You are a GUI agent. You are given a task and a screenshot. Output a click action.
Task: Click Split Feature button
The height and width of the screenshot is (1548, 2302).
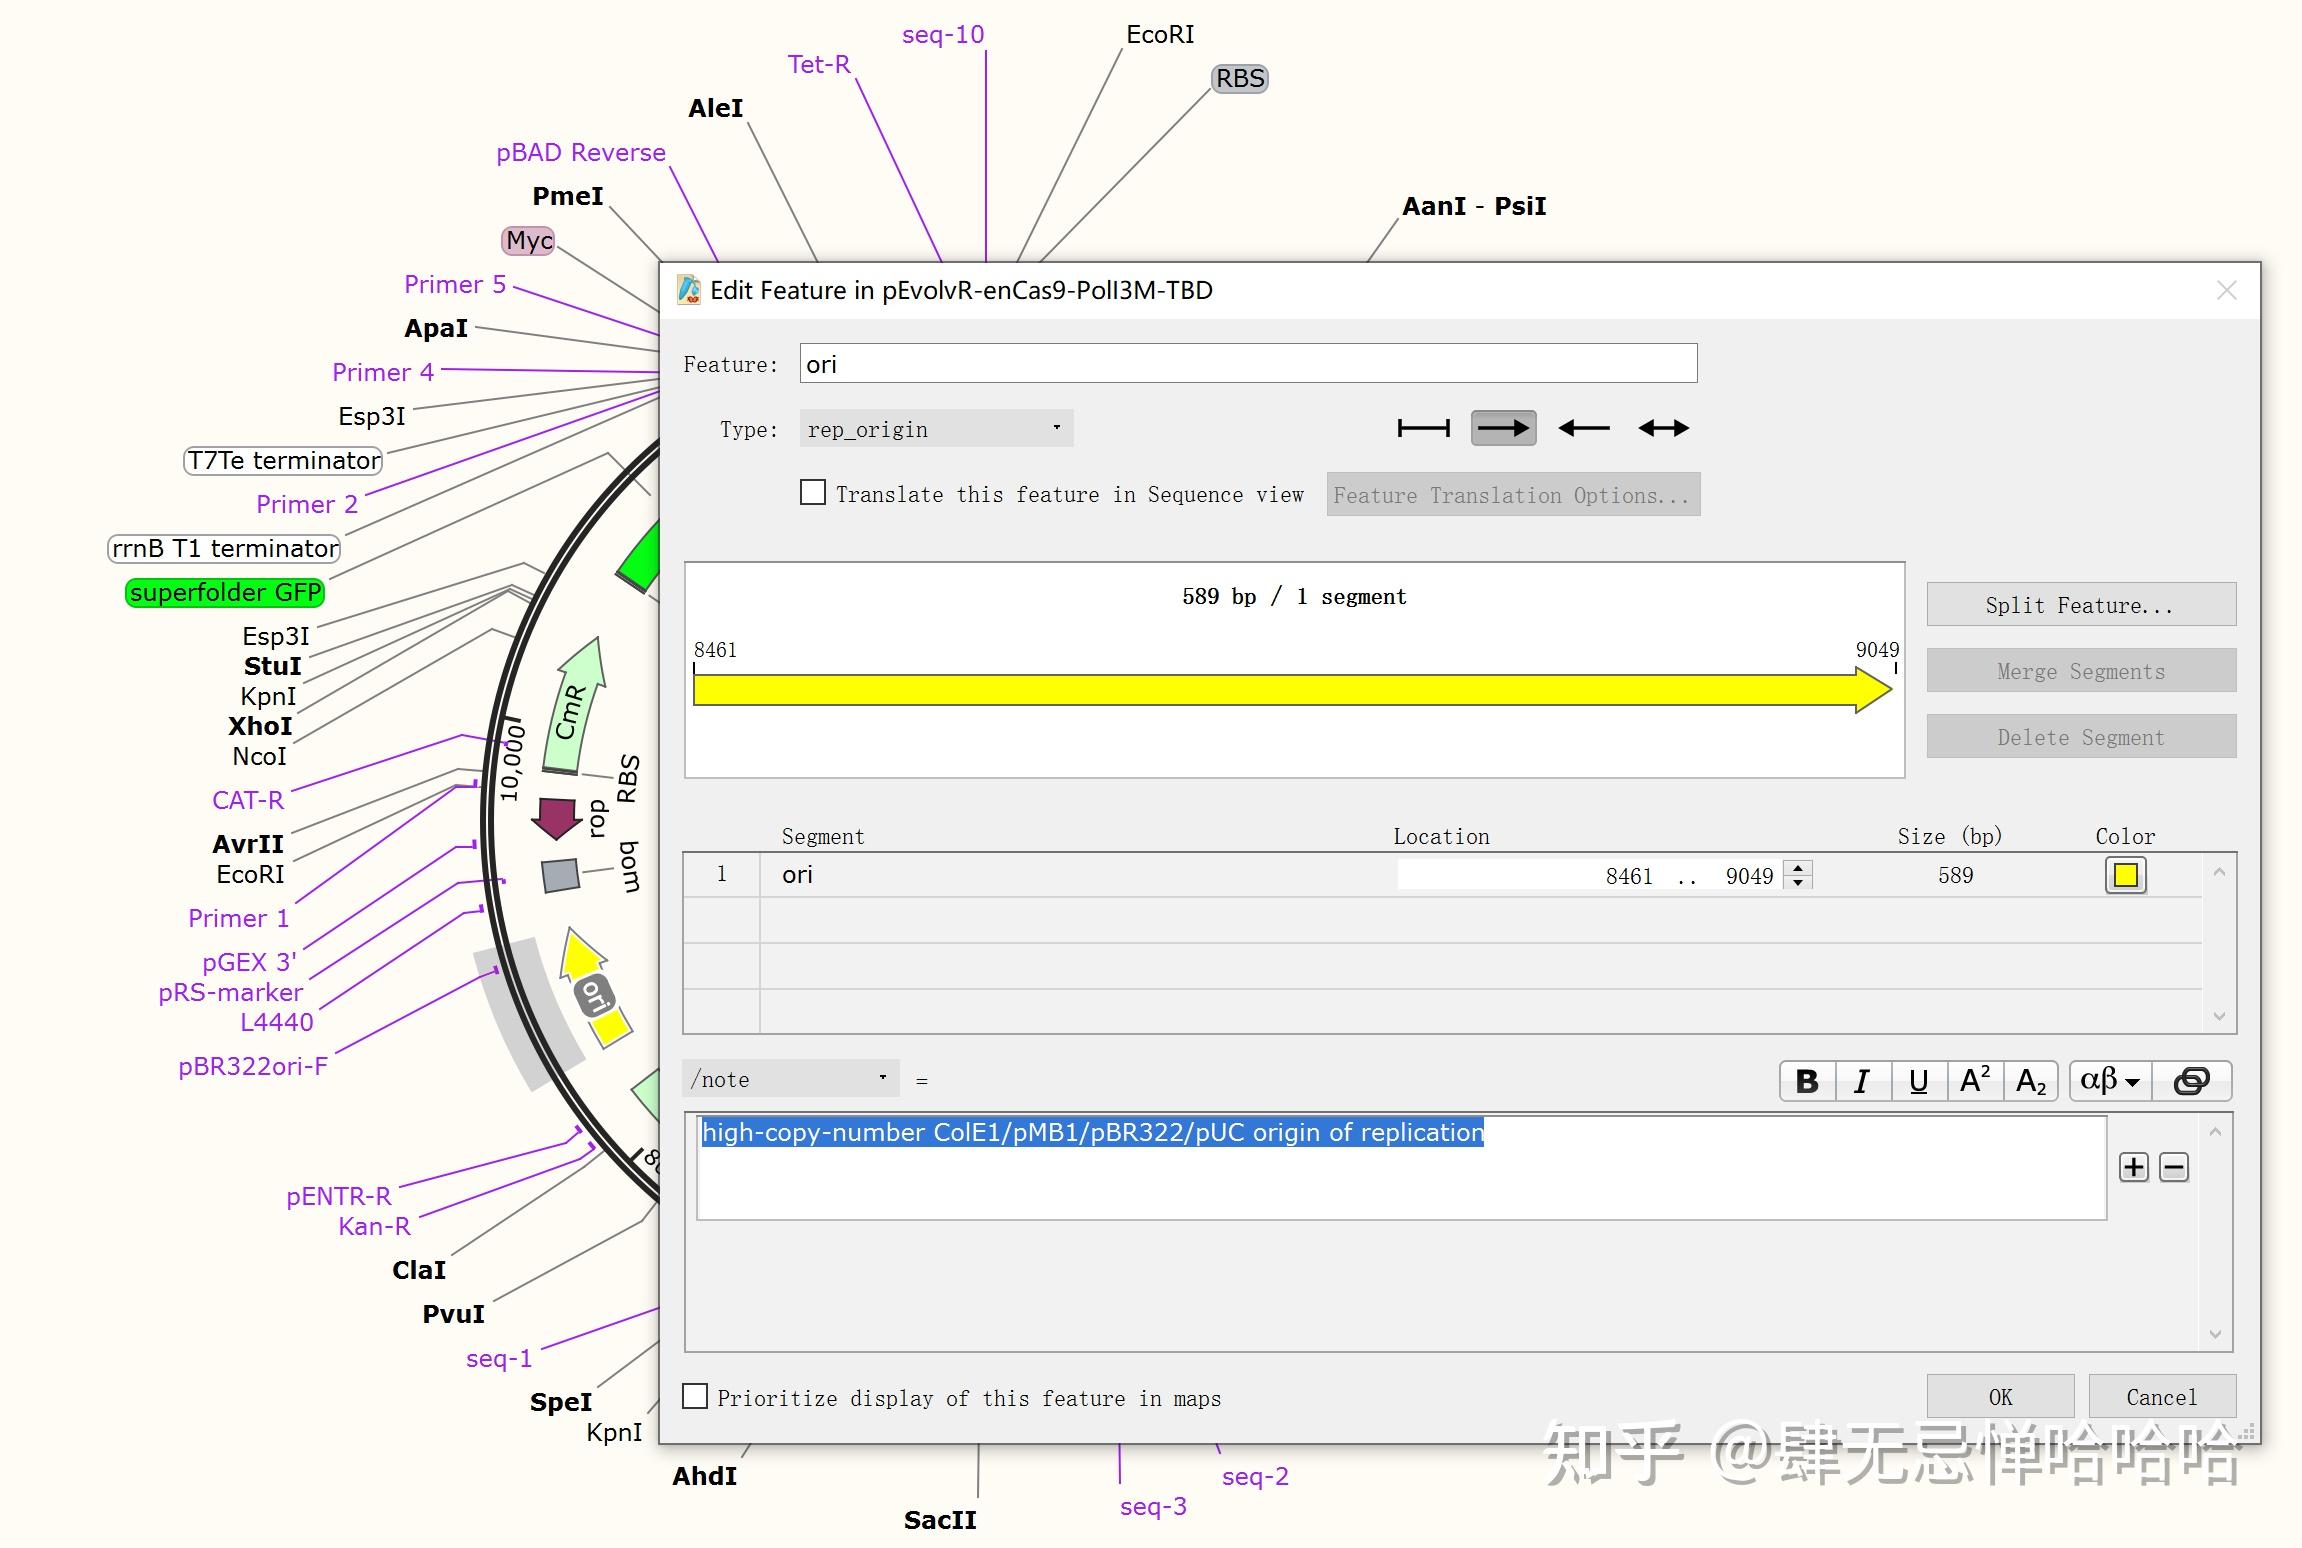(x=2081, y=605)
